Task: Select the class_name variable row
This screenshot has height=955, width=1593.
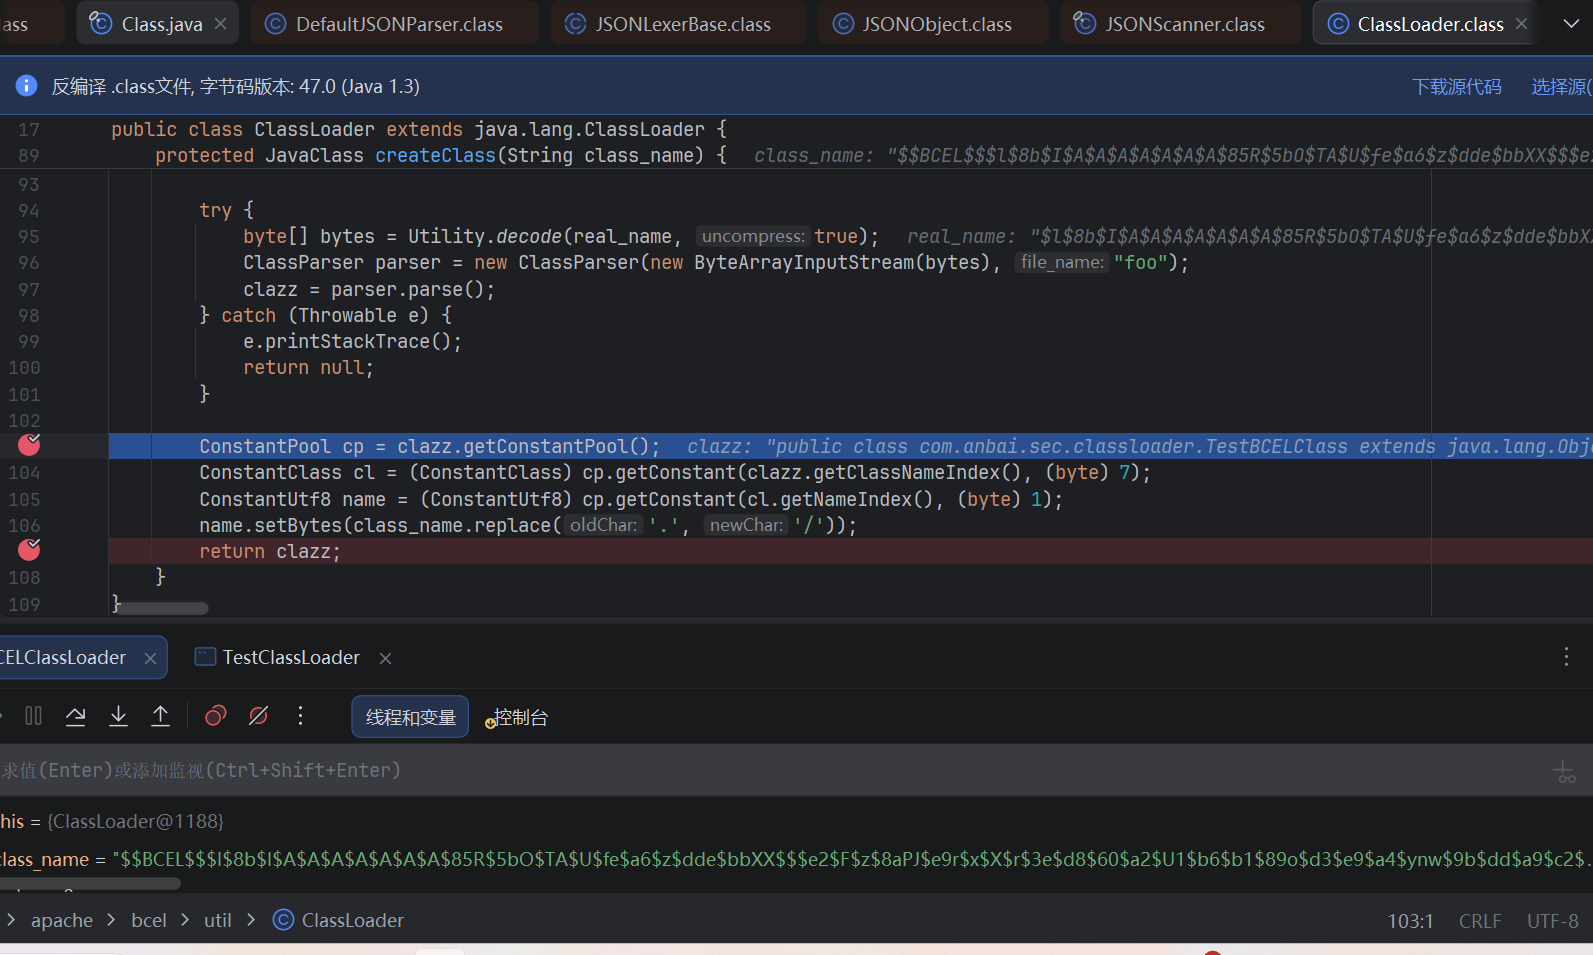Action: [796, 859]
